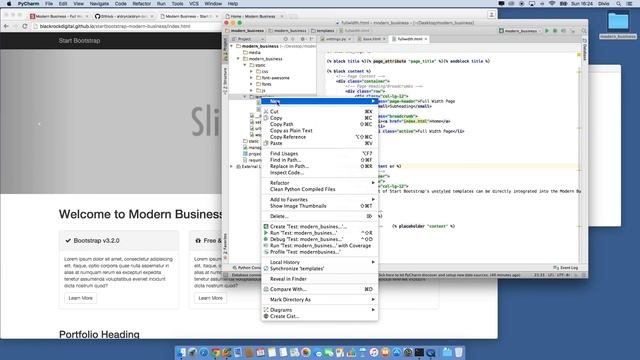
Task: Select Delete... in the context menu
Action: (x=320, y=216)
